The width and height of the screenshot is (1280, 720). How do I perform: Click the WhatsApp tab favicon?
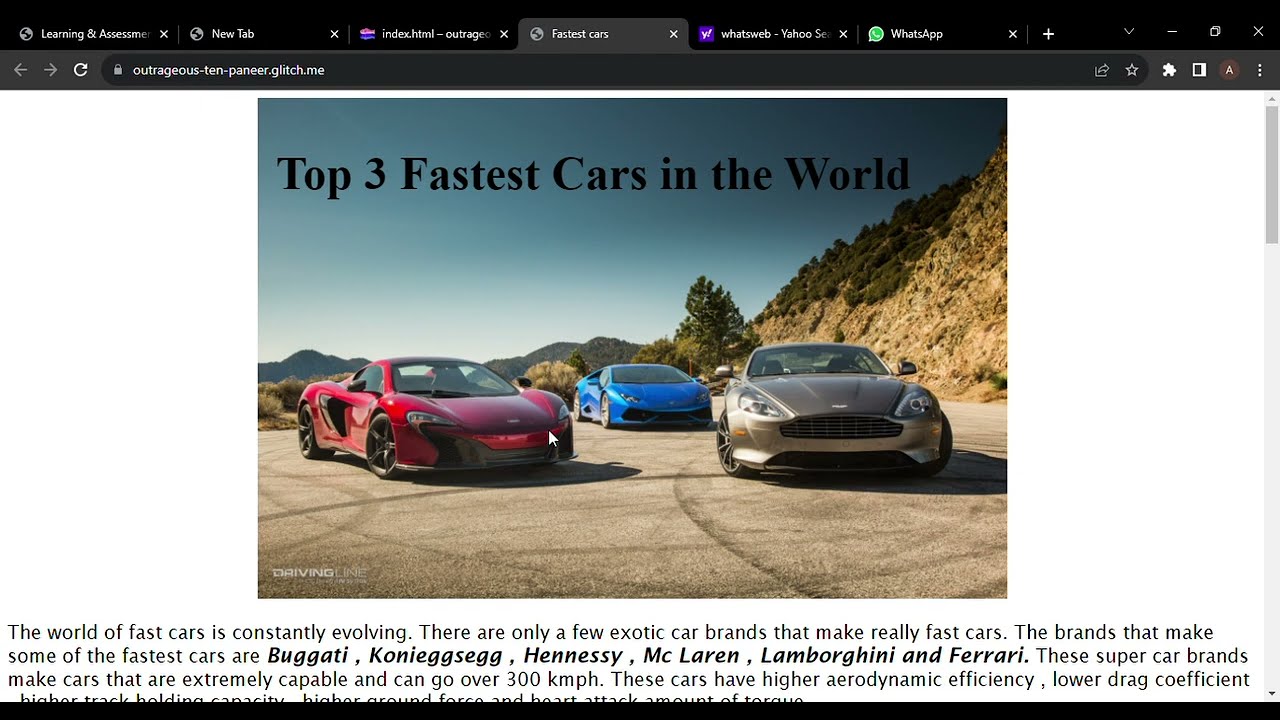(876, 34)
